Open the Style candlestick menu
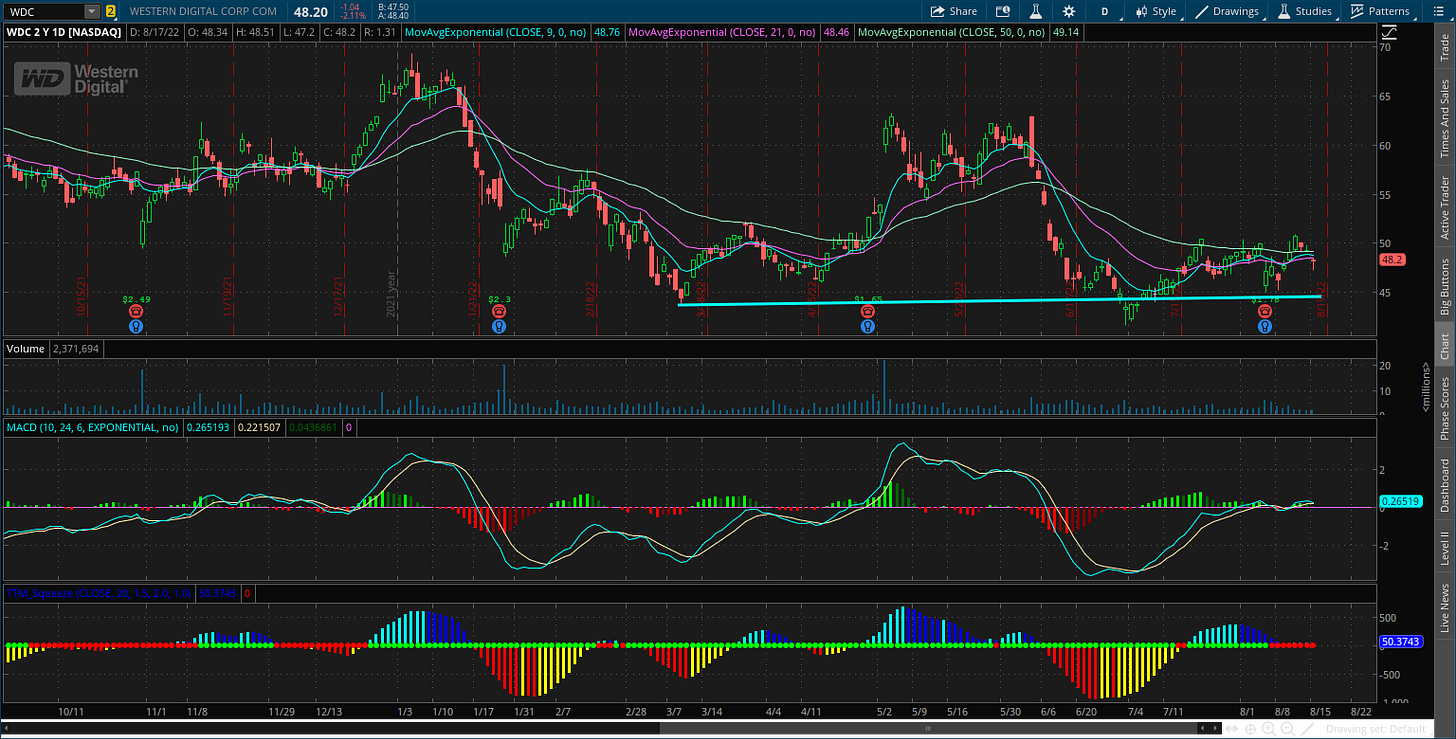The height and width of the screenshot is (739, 1456). pyautogui.click(x=1155, y=11)
